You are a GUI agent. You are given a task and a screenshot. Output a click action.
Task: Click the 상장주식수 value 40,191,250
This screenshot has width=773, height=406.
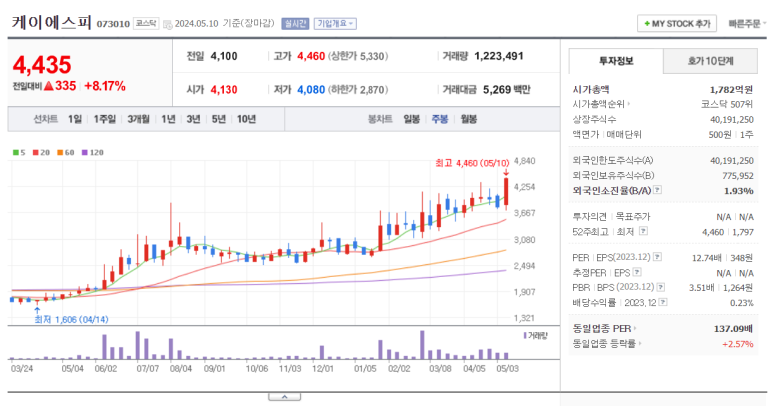(x=732, y=119)
